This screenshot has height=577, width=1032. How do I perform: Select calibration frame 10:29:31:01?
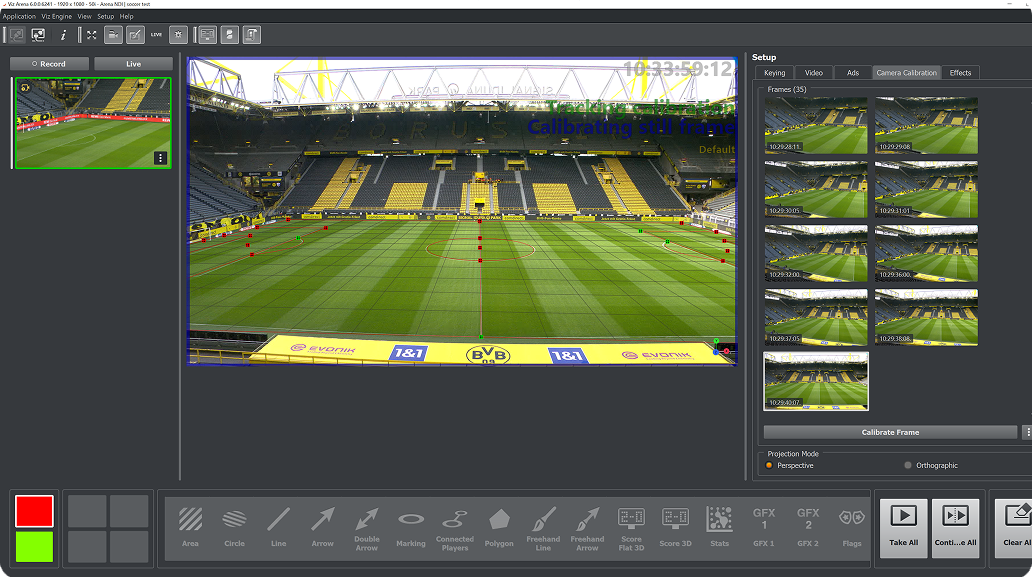[926, 189]
